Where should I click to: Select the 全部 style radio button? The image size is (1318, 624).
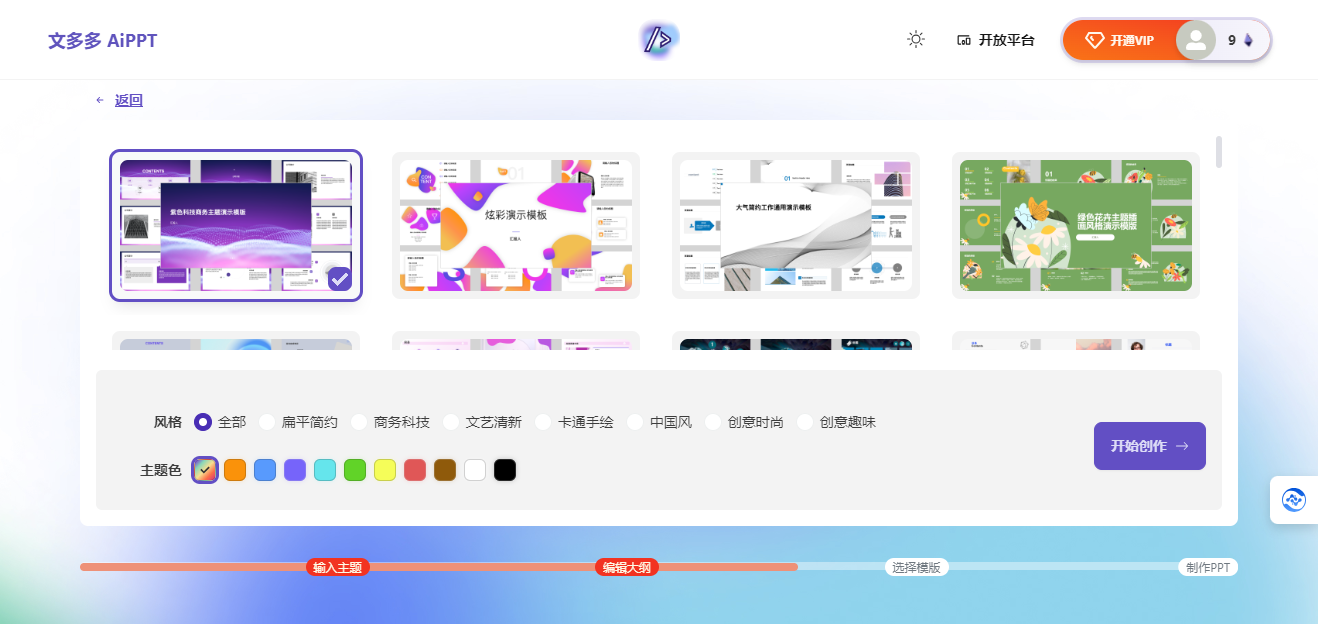tap(203, 422)
